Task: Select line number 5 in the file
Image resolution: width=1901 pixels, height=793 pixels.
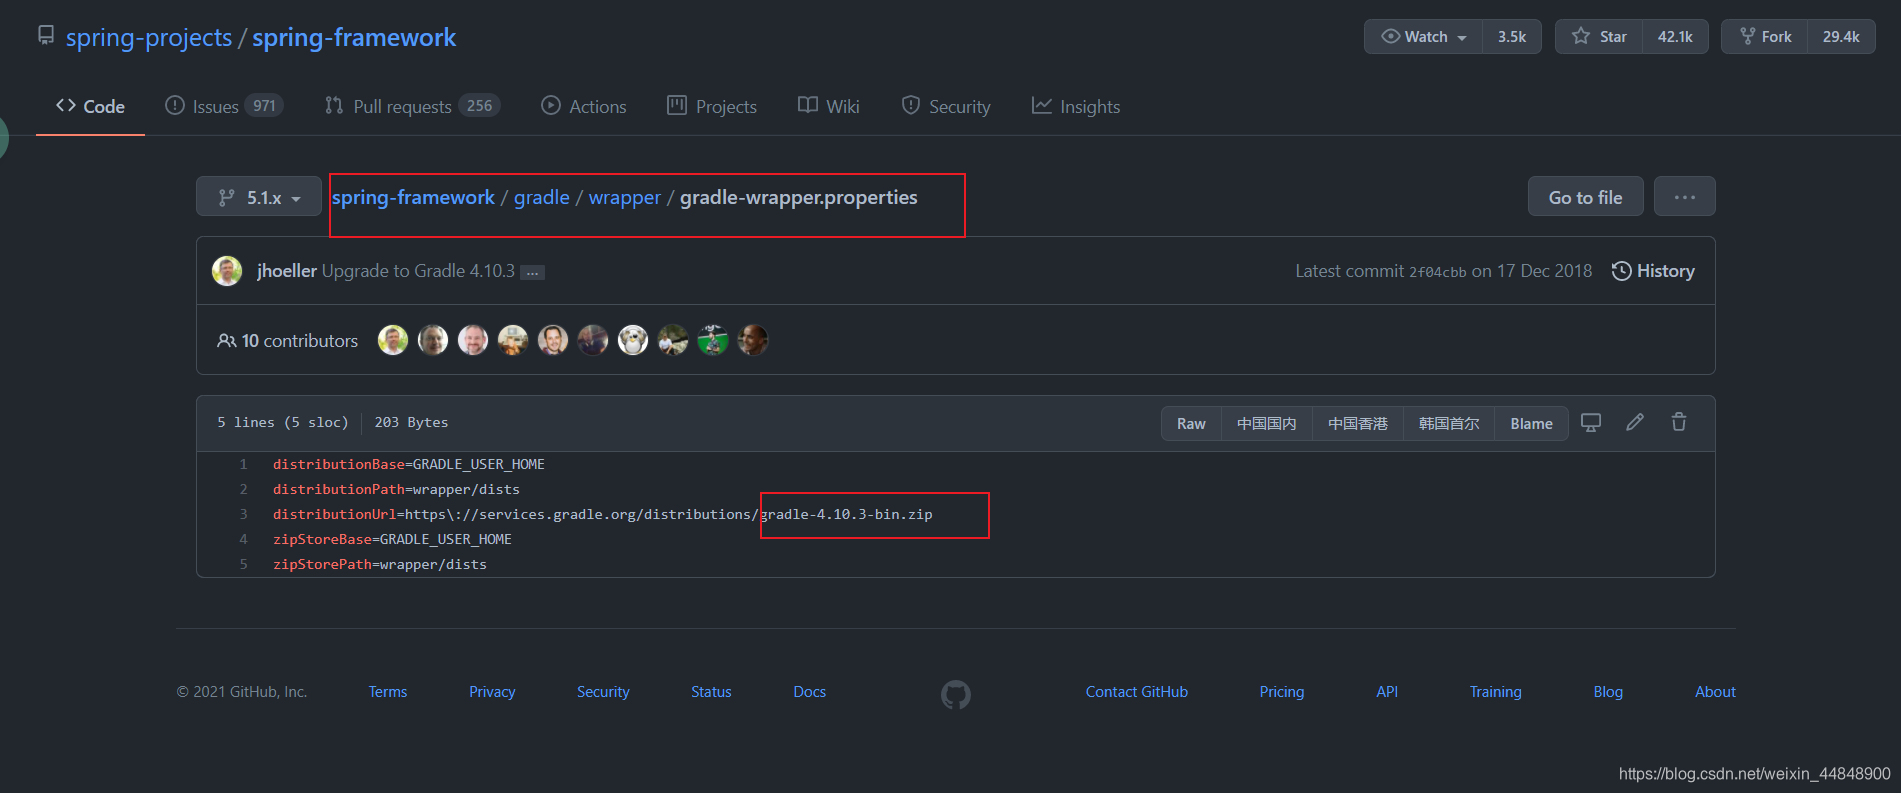Action: [x=243, y=564]
